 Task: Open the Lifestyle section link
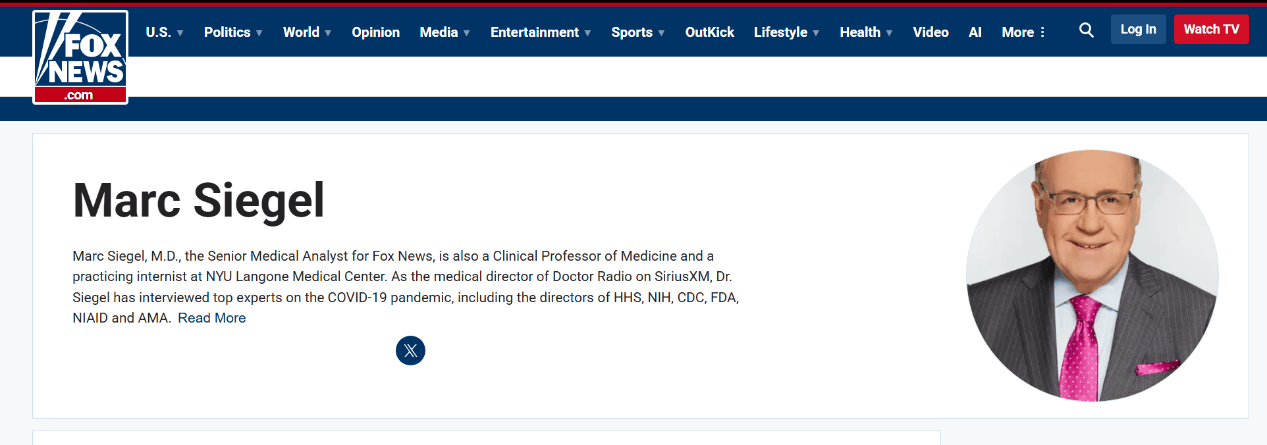point(780,32)
